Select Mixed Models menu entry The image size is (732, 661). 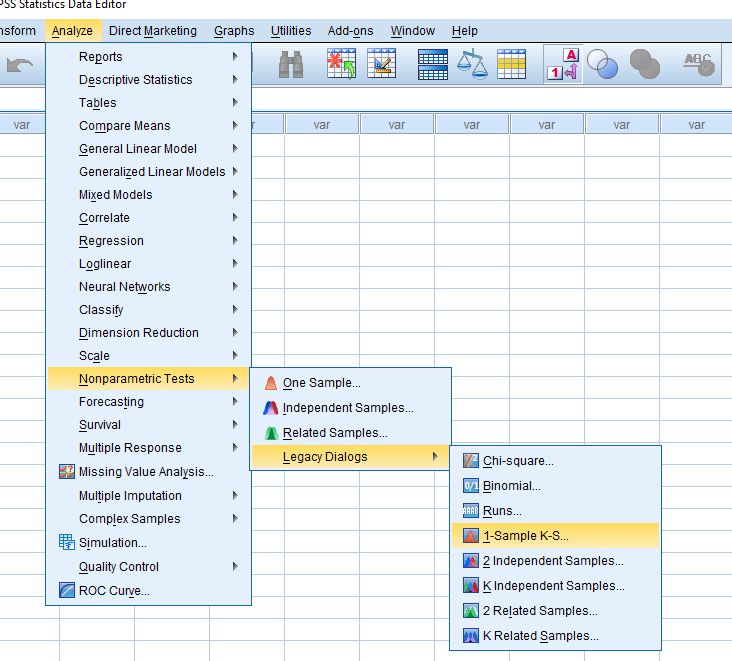click(148, 195)
